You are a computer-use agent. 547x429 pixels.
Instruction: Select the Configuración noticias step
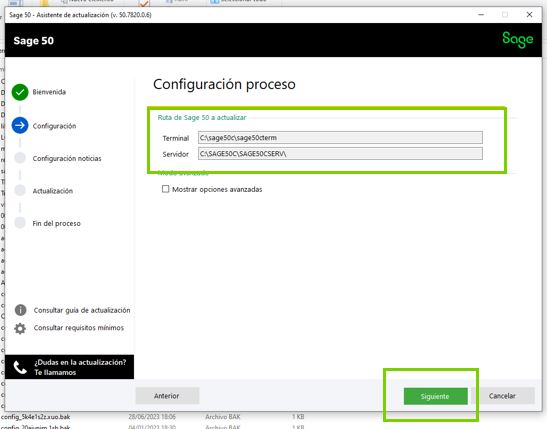[67, 158]
